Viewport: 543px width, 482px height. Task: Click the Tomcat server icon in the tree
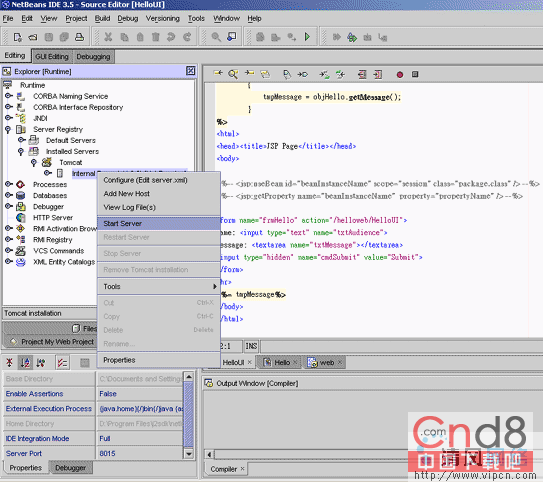(47, 162)
